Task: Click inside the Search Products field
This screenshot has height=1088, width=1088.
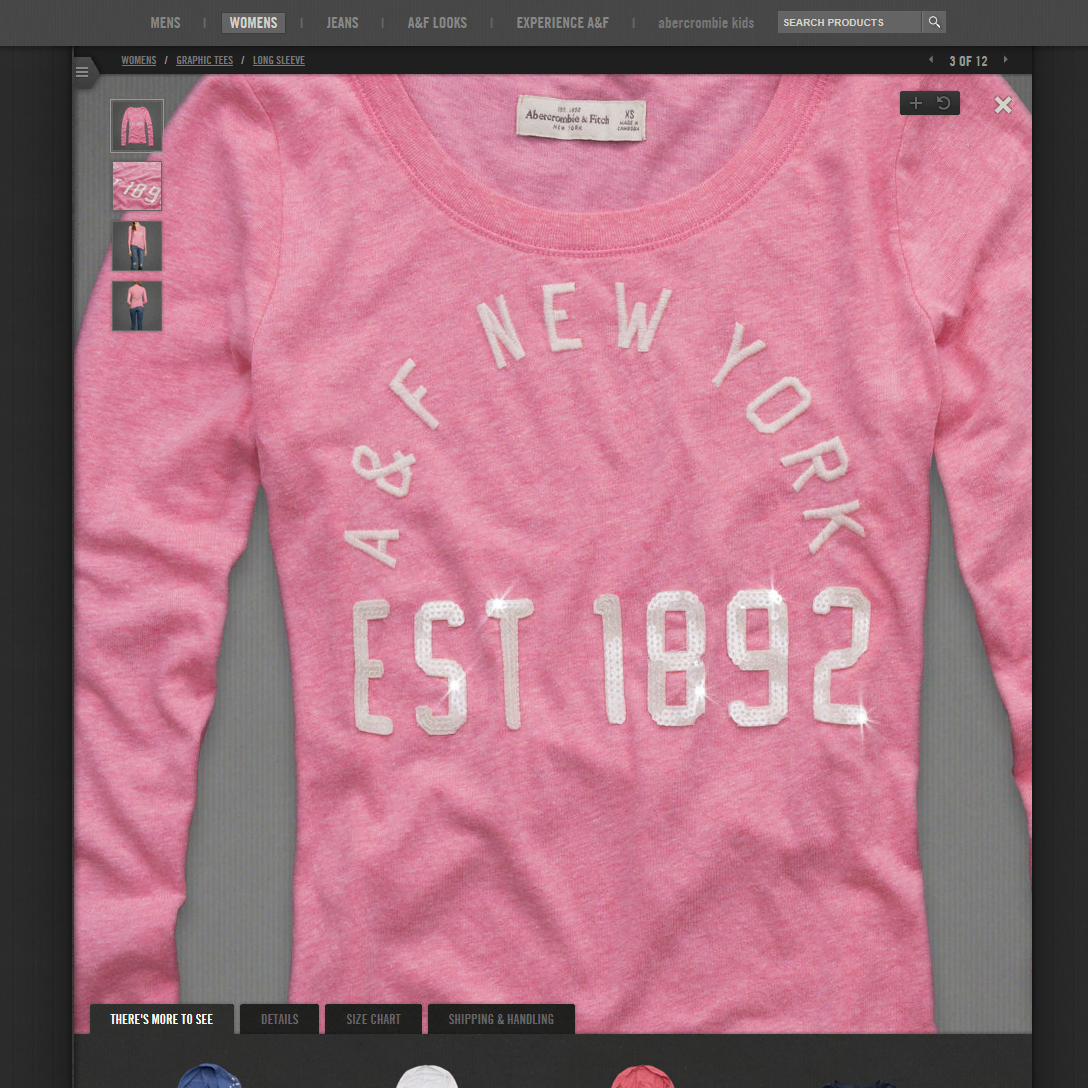Action: [x=848, y=21]
